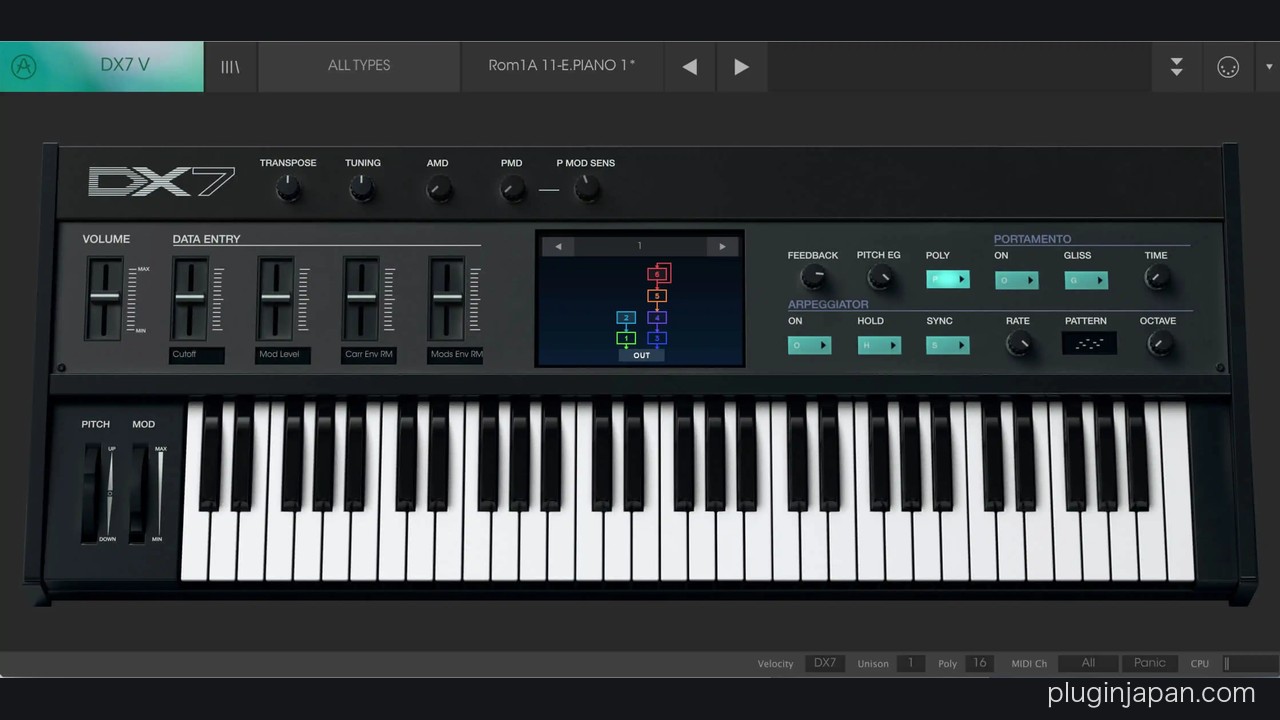Viewport: 1280px width, 720px height.
Task: Click operator 3 in algorithm display
Action: pyautogui.click(x=657, y=339)
